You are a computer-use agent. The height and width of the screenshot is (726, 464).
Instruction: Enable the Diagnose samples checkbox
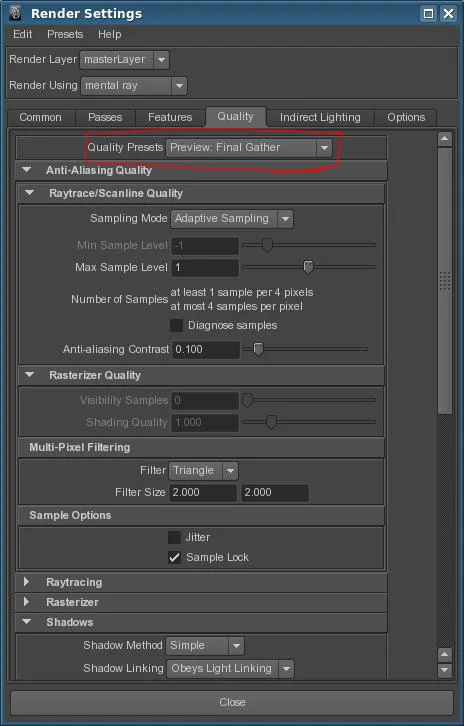coord(176,325)
